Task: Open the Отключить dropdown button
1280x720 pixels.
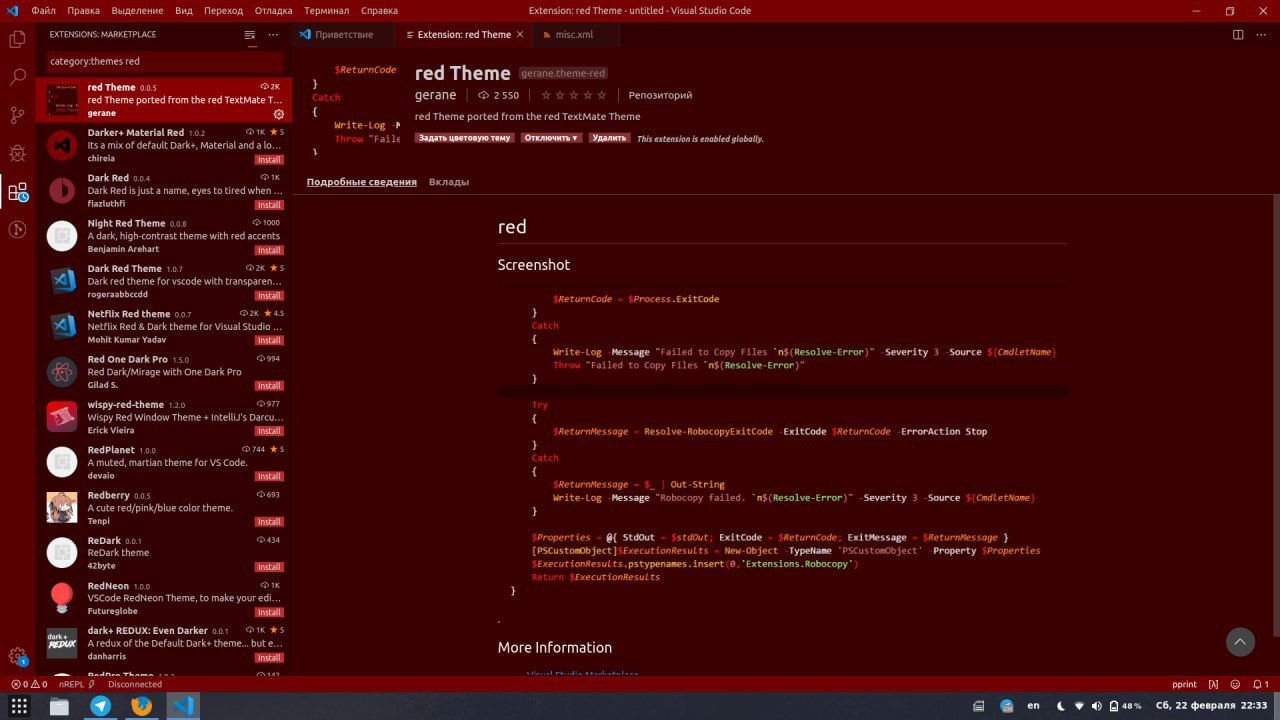Action: click(551, 138)
